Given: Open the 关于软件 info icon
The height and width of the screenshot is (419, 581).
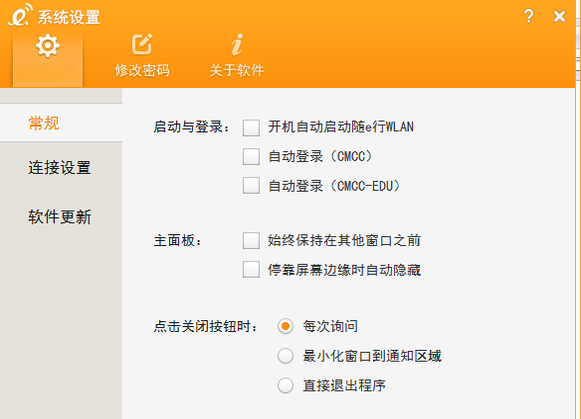Looking at the screenshot, I should coord(237,44).
